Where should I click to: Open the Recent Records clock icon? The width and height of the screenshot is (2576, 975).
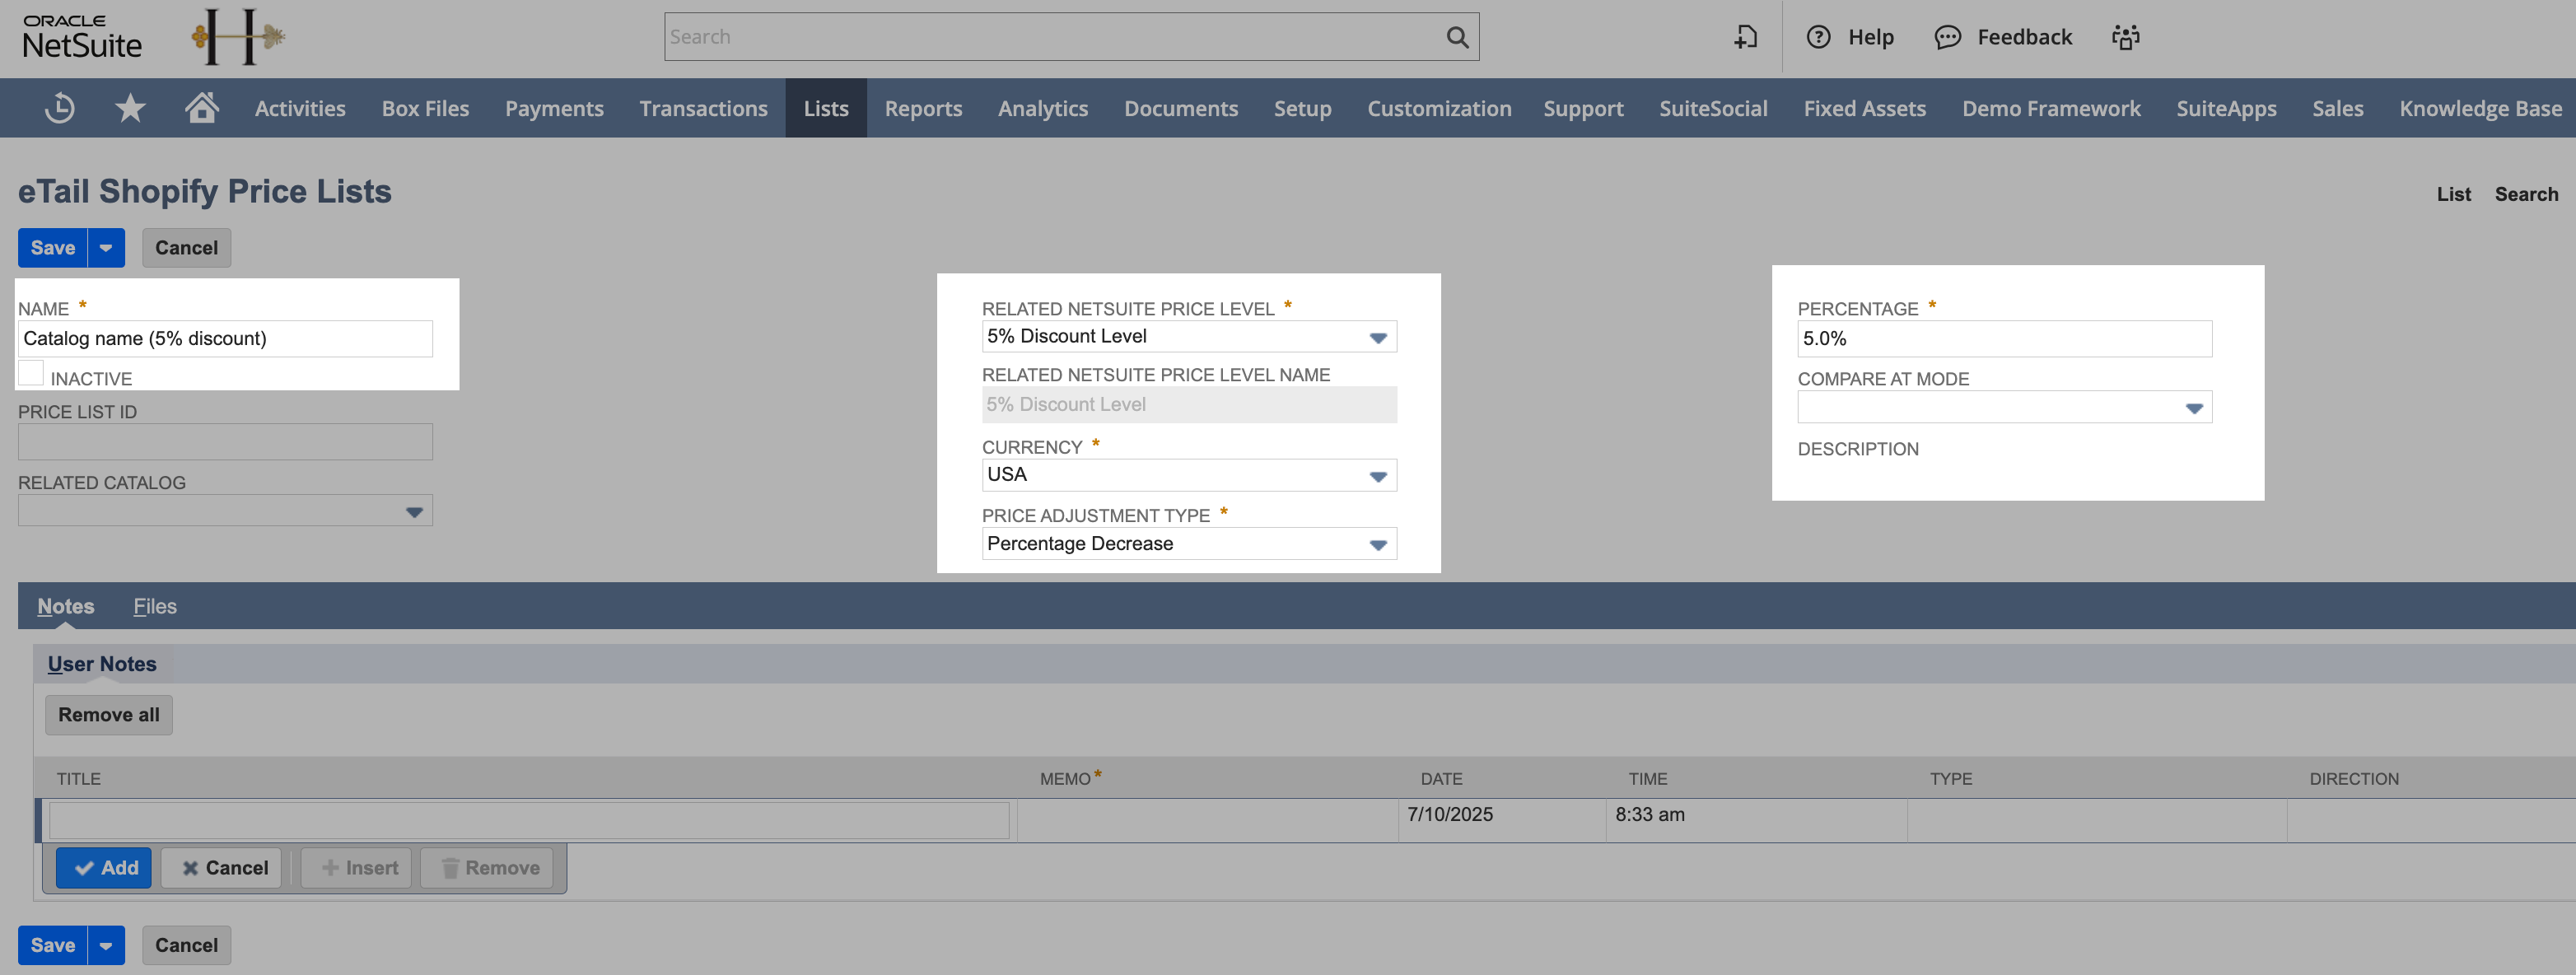(60, 108)
